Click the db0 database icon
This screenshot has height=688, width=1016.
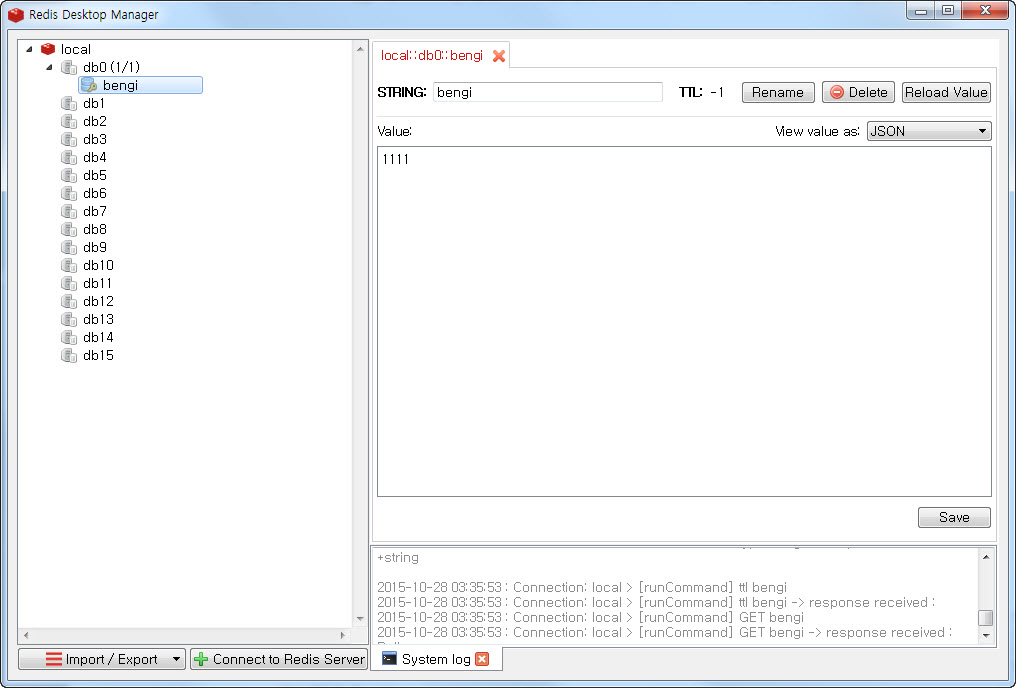click(68, 67)
